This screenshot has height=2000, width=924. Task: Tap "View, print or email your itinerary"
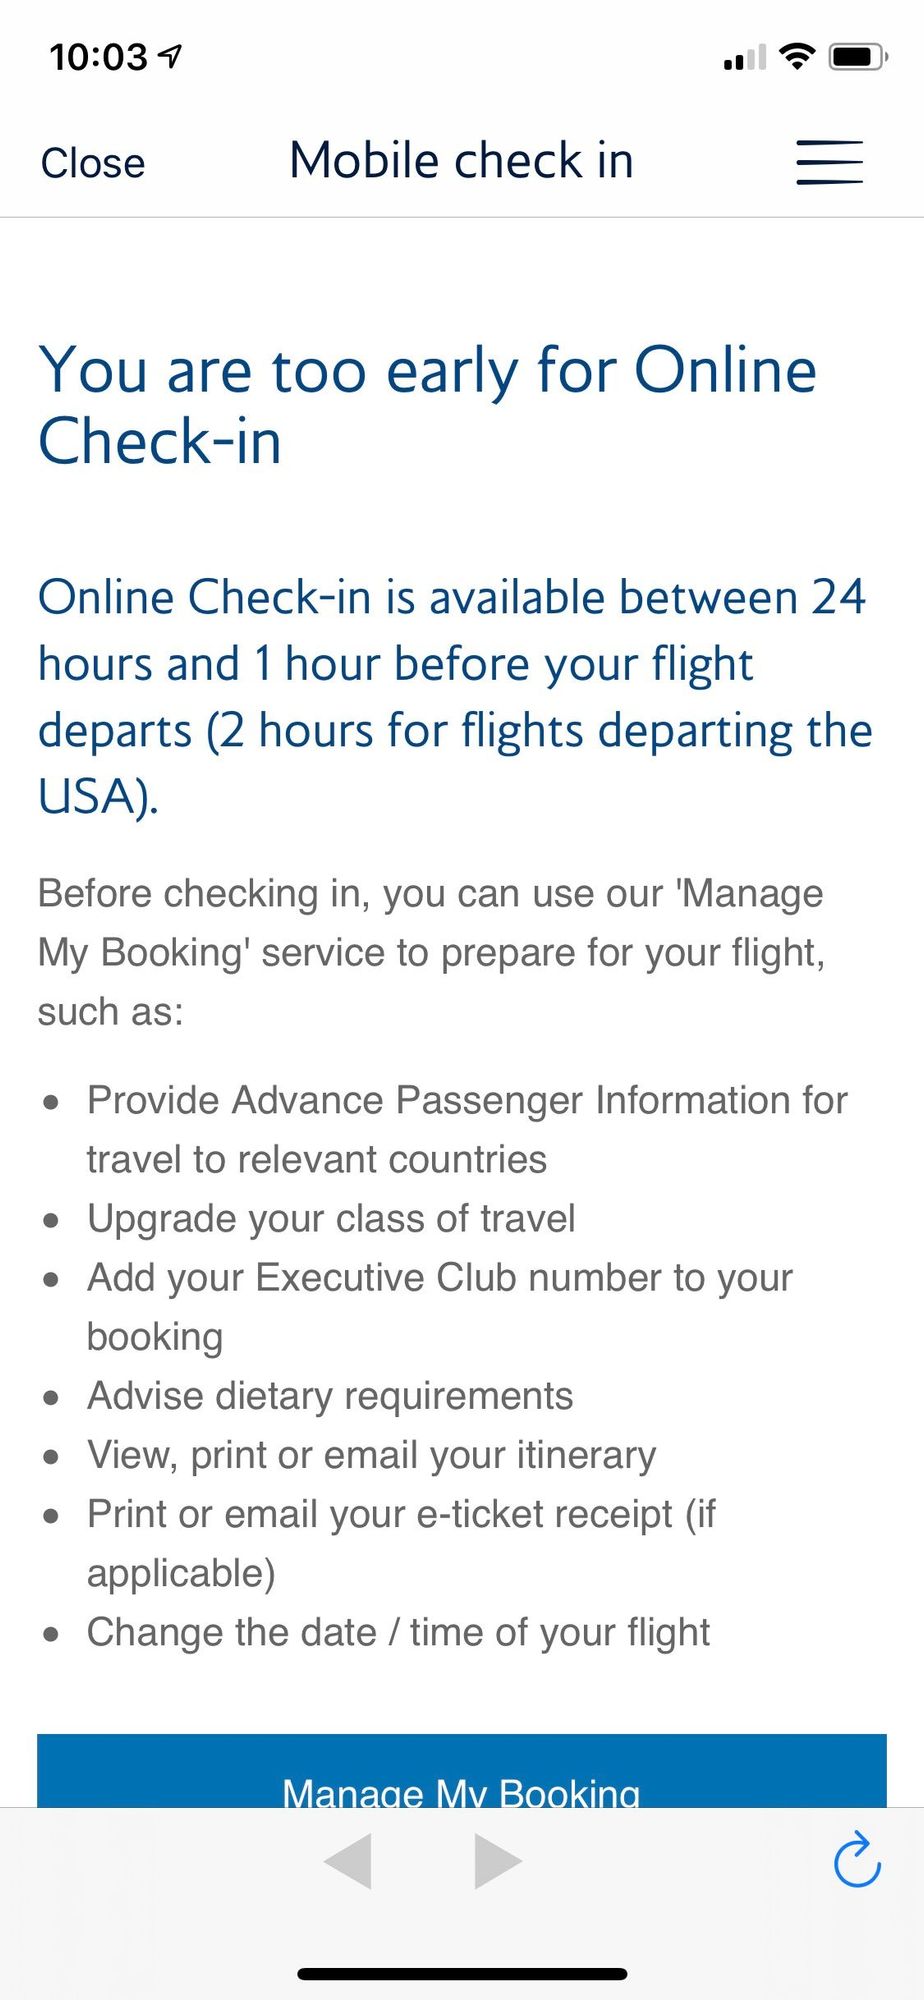pyautogui.click(x=371, y=1454)
